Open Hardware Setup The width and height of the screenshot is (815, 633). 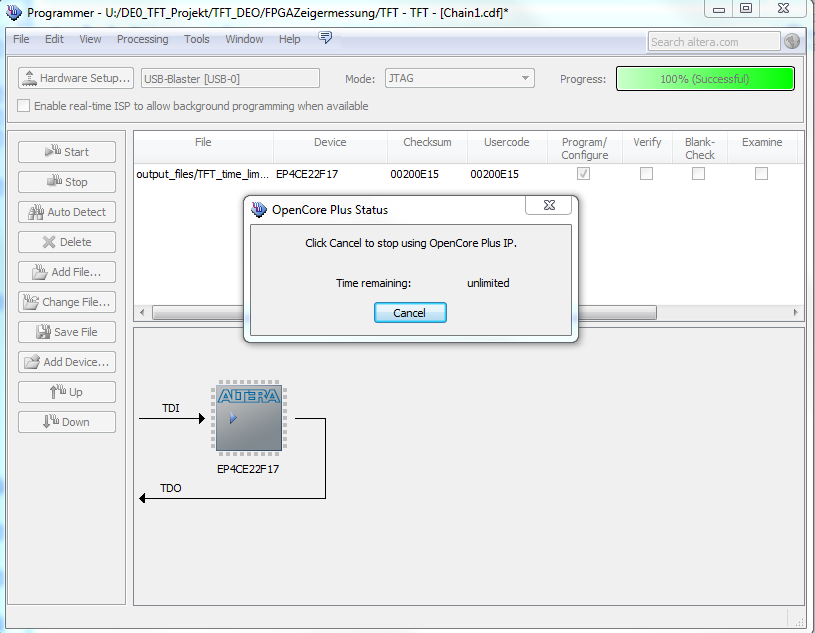(x=76, y=78)
